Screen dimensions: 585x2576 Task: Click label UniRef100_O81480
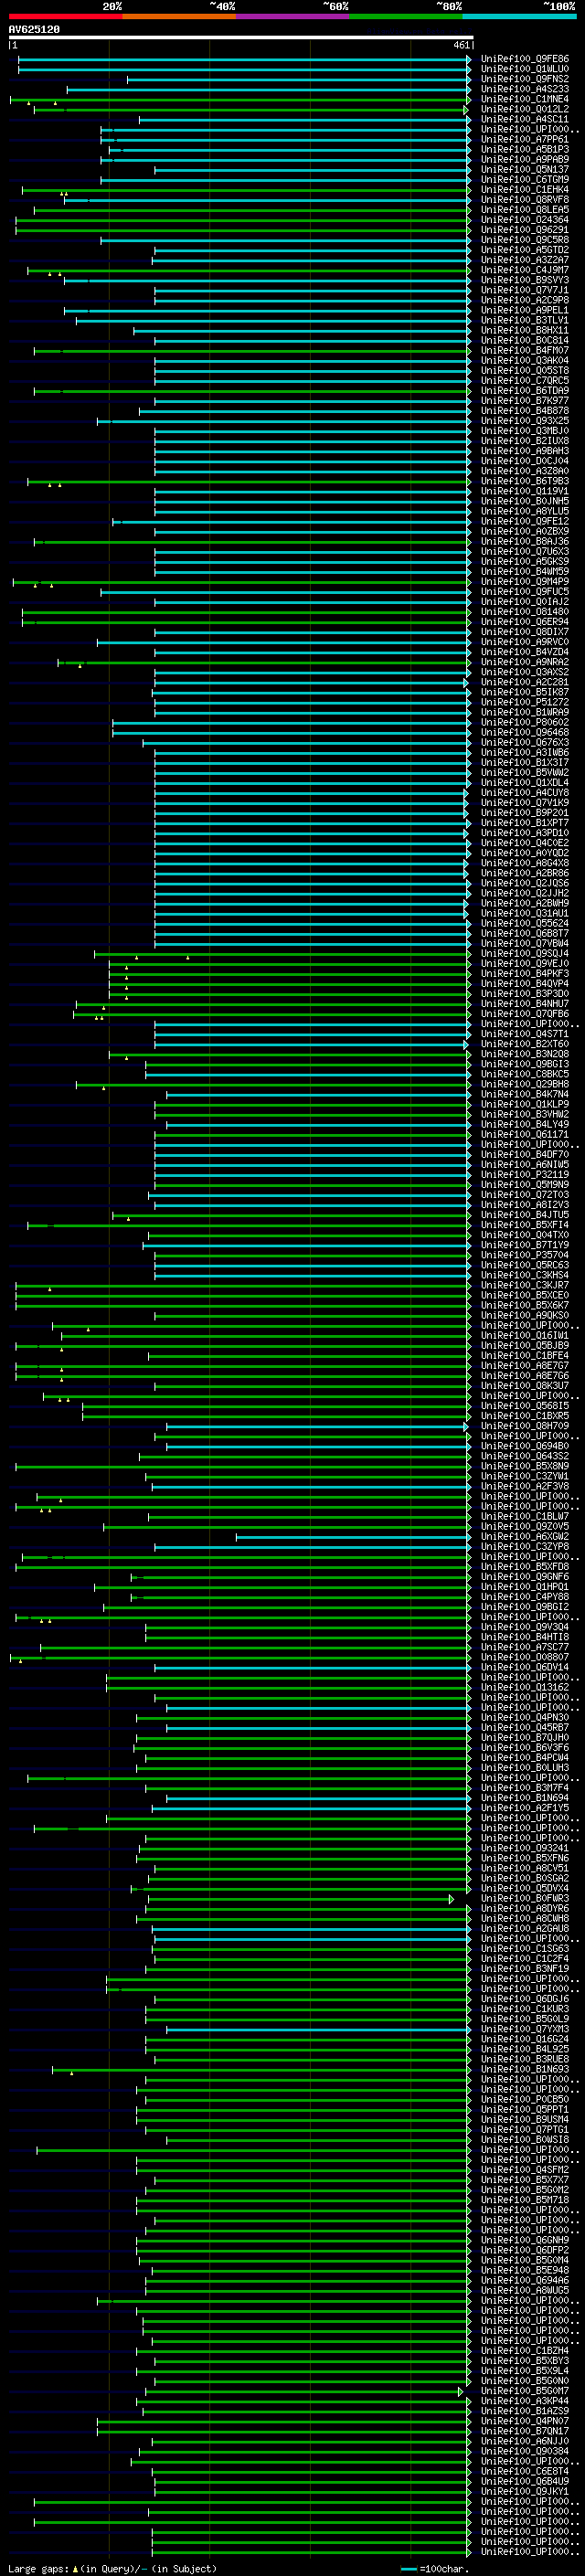525,612
